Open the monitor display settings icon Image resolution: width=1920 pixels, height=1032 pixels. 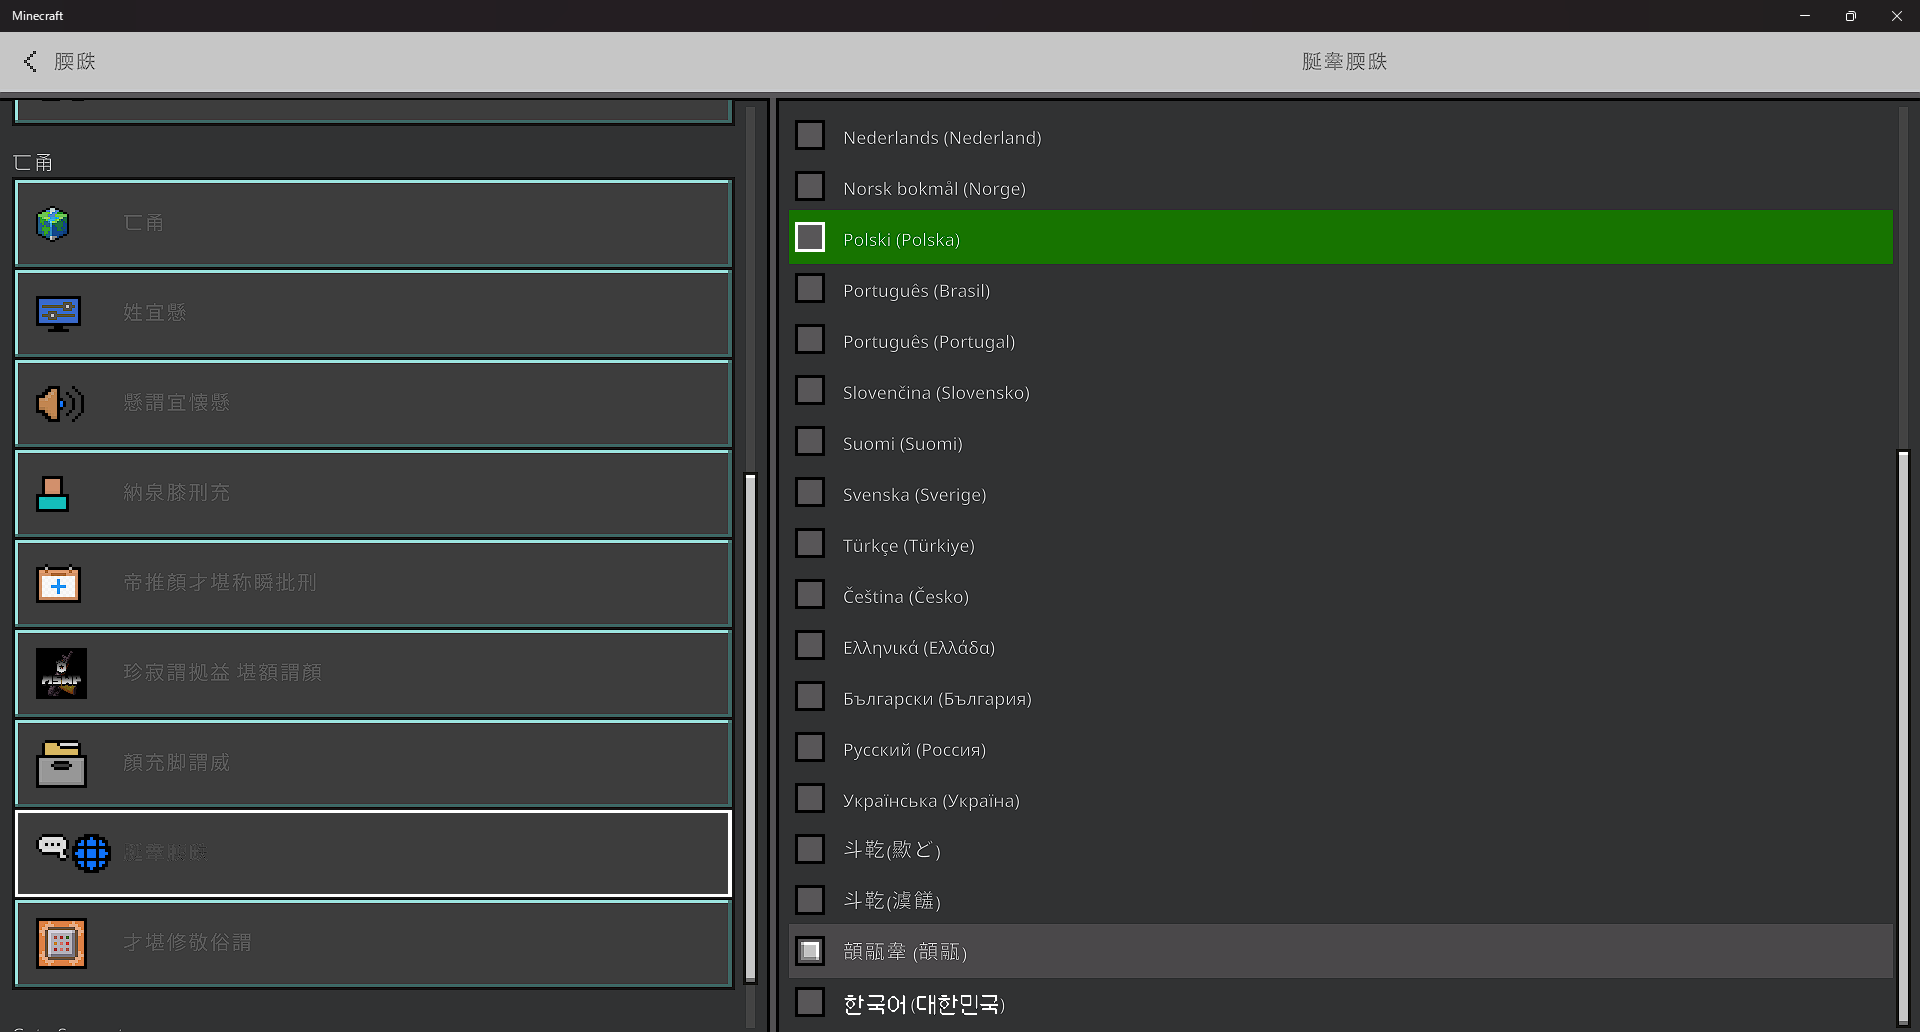point(58,313)
